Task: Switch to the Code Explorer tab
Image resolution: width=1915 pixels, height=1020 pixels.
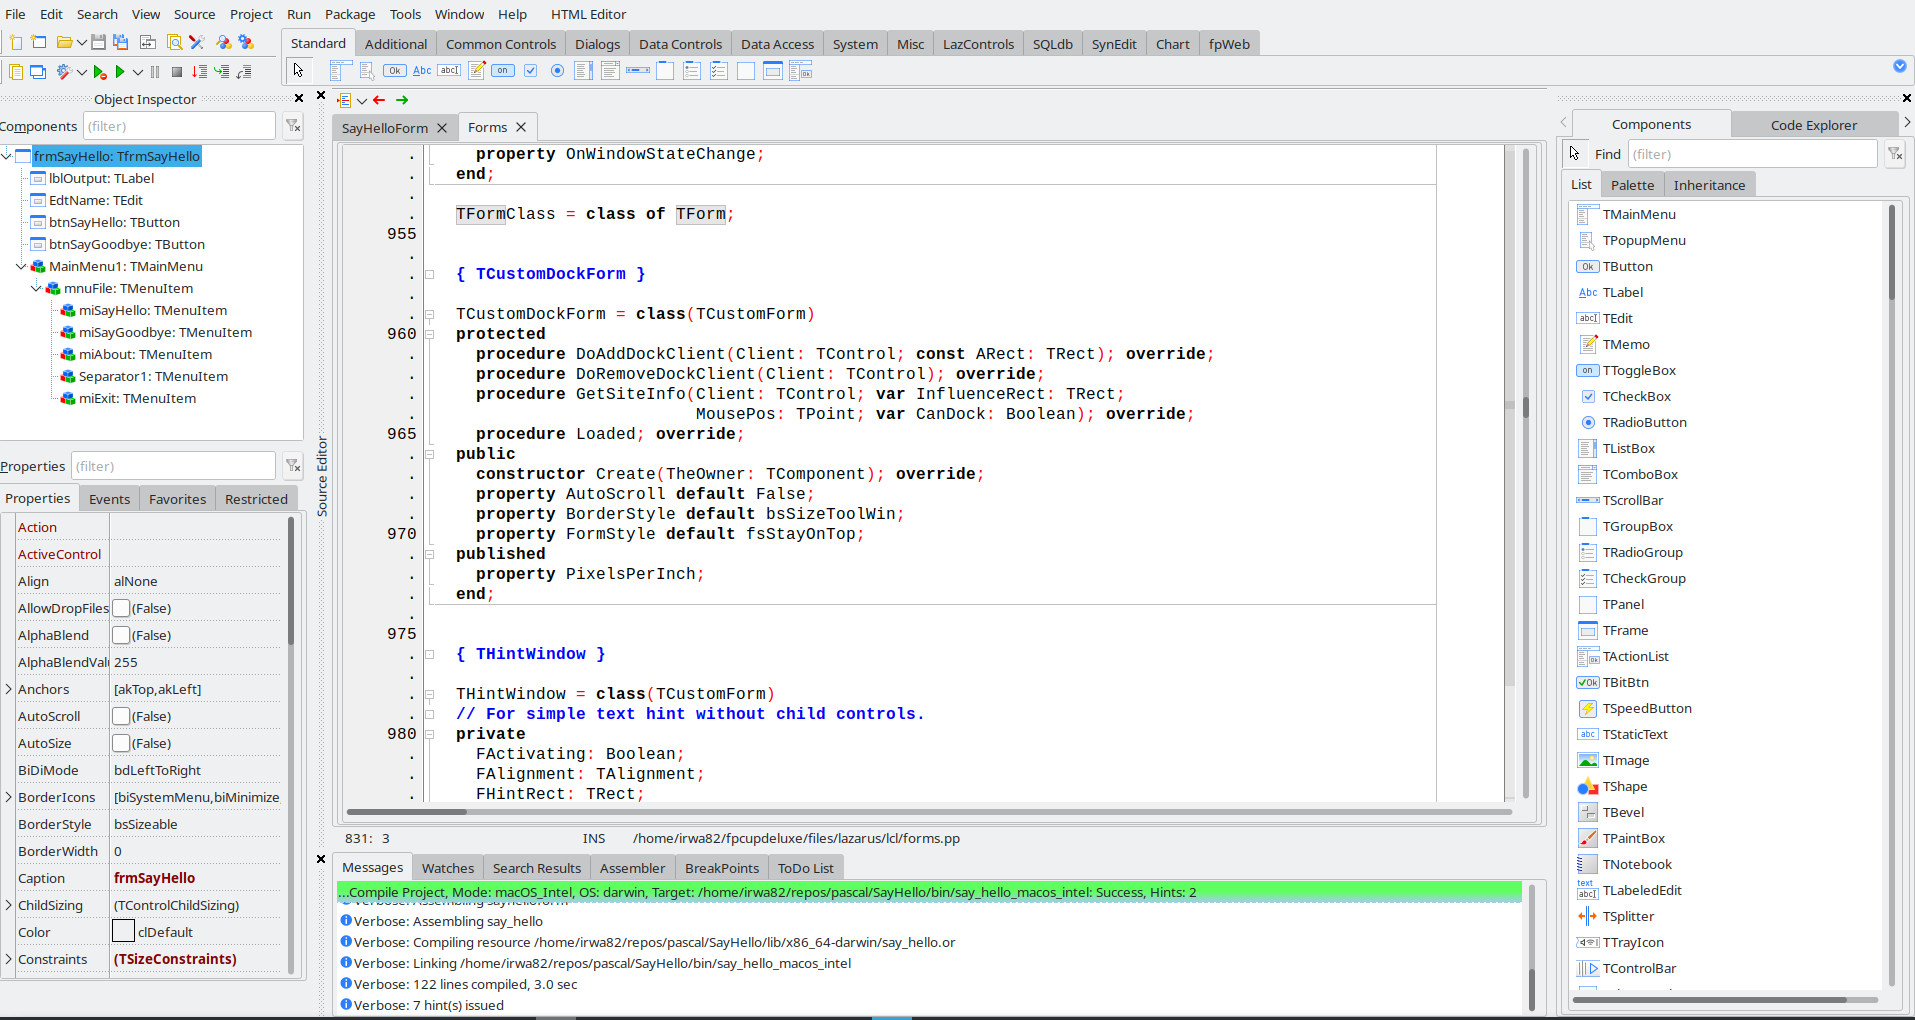Action: click(x=1814, y=125)
